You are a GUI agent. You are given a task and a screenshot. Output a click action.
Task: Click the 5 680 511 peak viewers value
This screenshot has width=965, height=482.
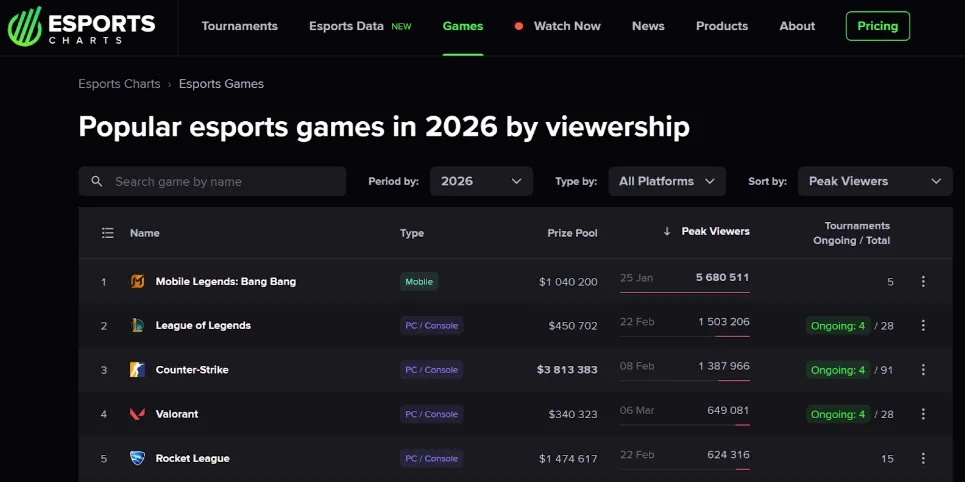[x=723, y=278]
